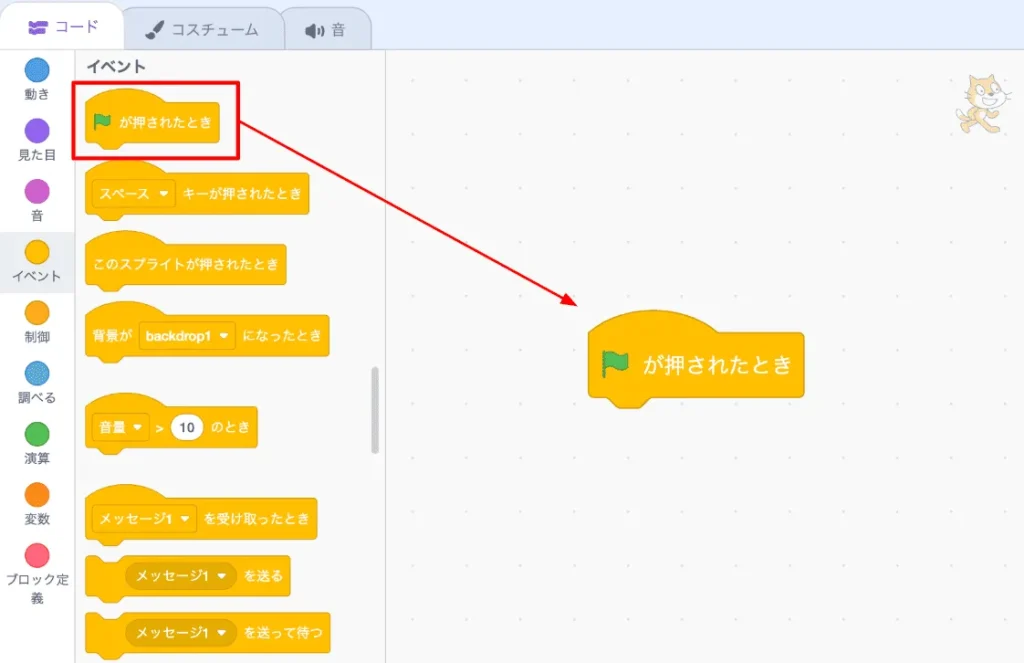
Task: Select the 演算 green category circle
Action: (x=37, y=434)
